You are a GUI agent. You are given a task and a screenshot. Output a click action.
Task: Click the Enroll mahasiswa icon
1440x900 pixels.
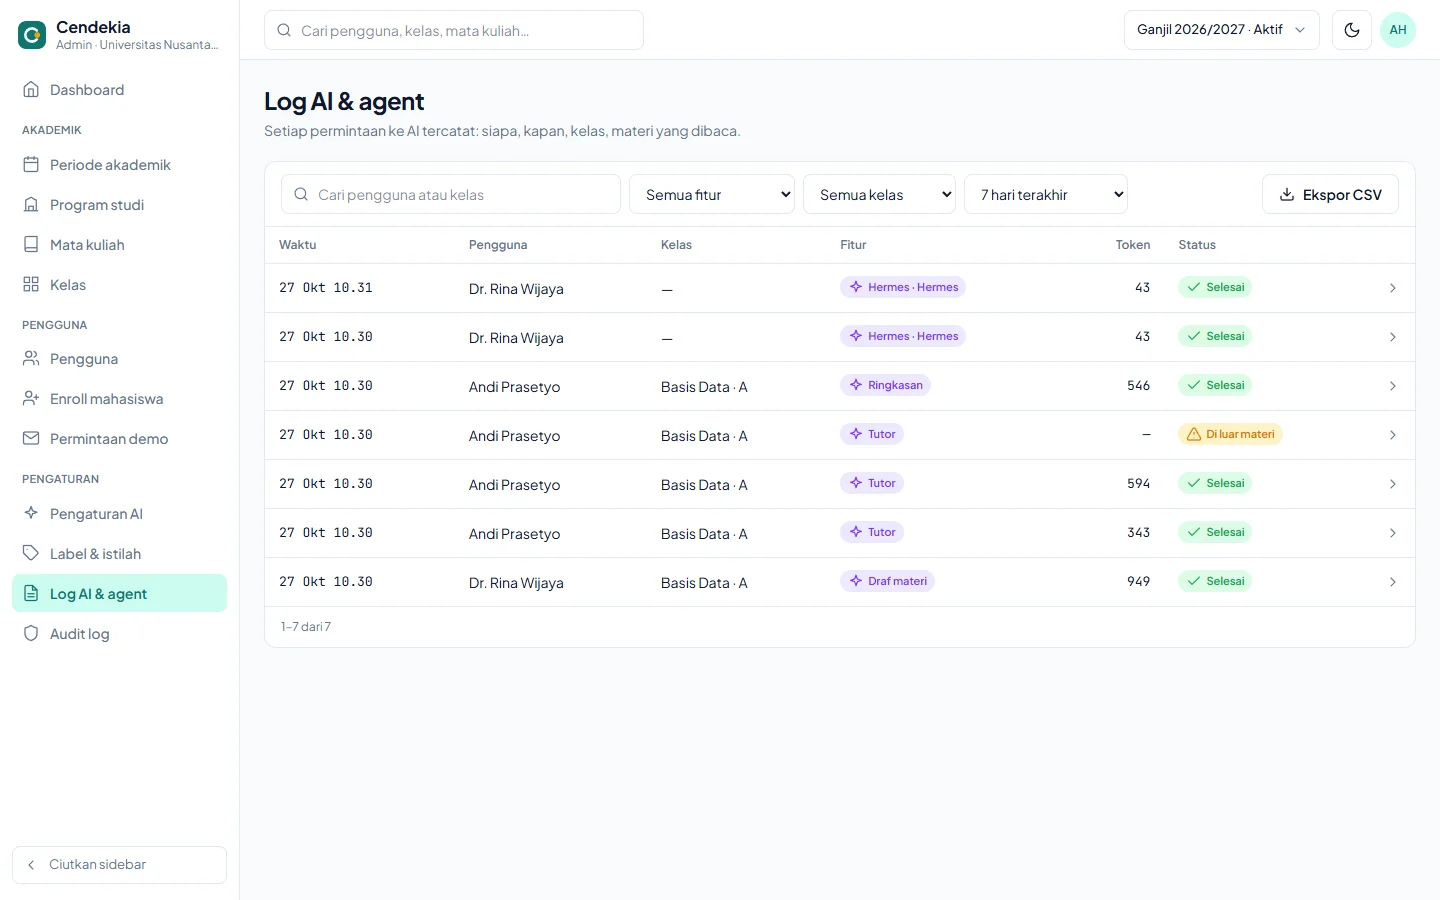click(x=31, y=399)
